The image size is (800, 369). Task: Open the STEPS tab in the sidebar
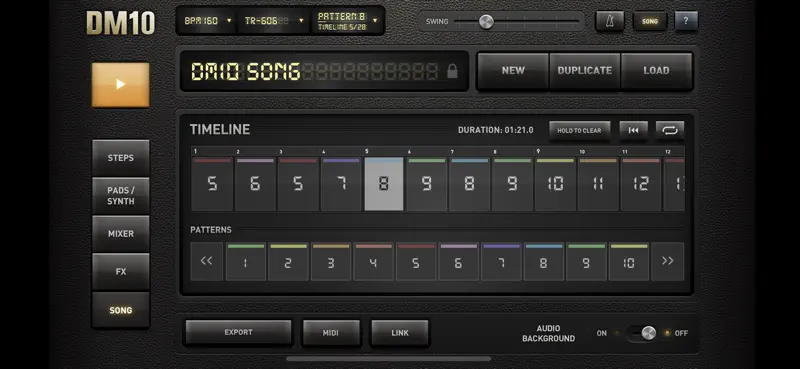(121, 158)
